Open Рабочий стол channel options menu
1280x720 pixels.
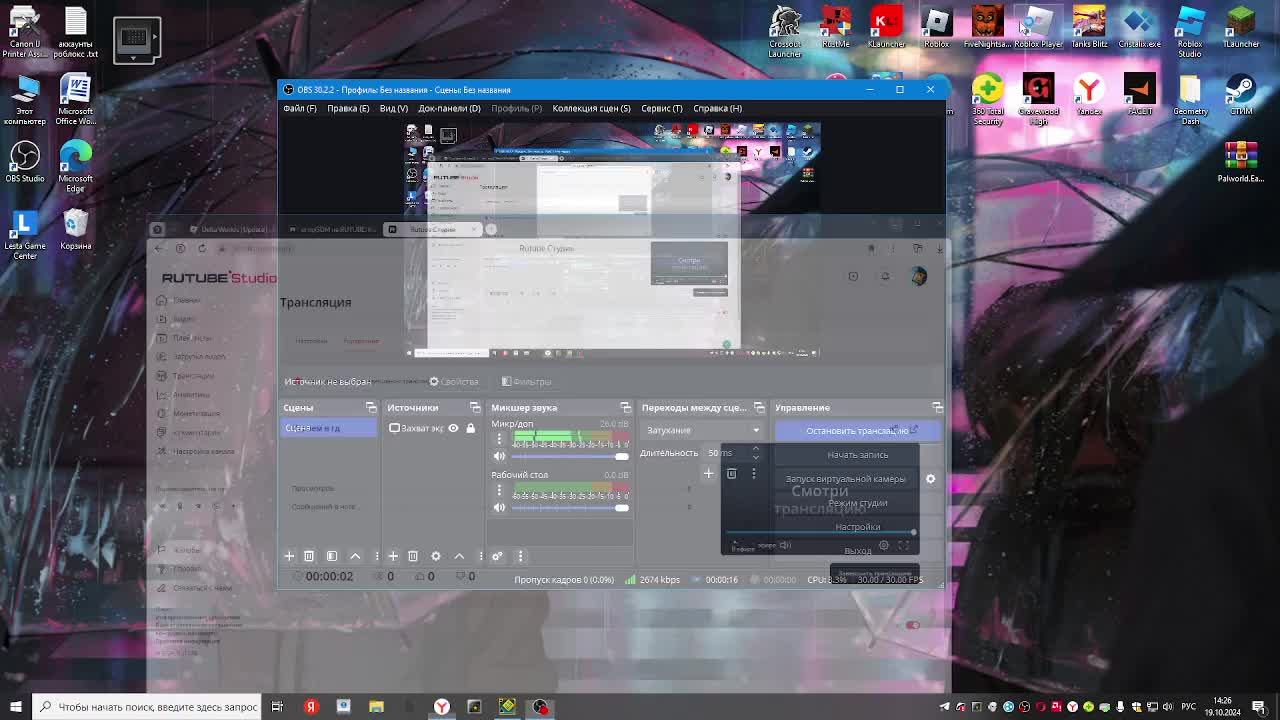(499, 490)
